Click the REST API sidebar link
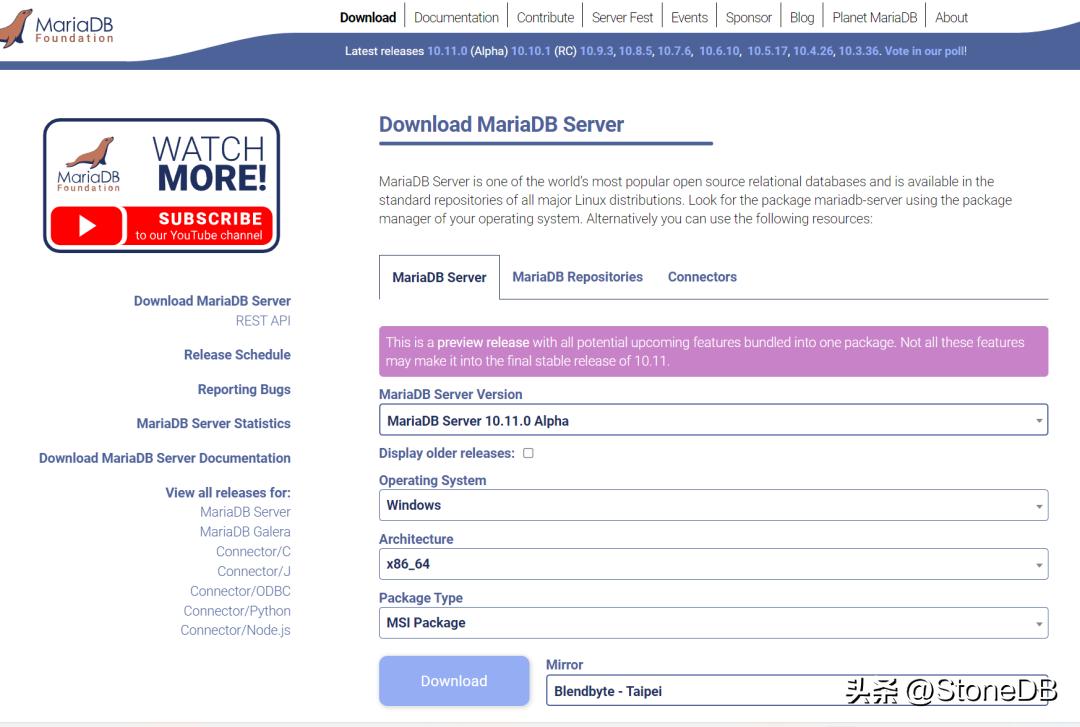1080x727 pixels. coord(264,321)
